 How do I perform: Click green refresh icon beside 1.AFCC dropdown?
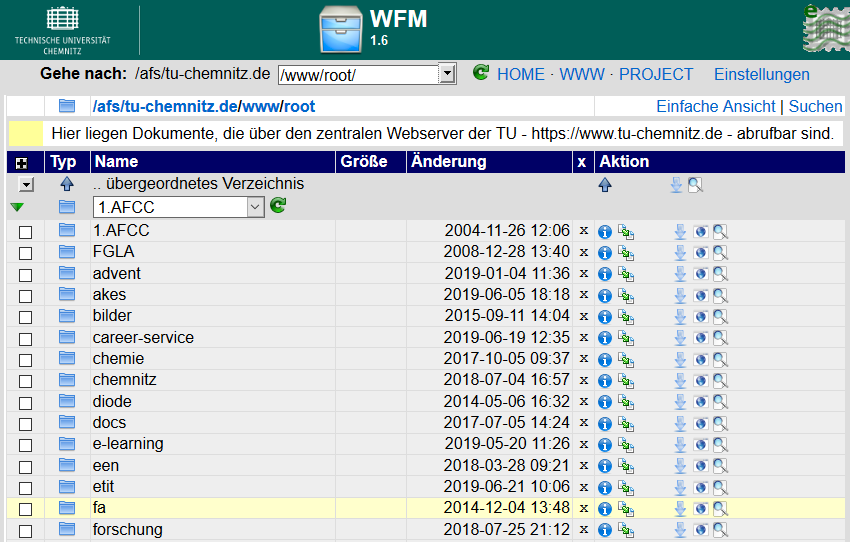[278, 206]
